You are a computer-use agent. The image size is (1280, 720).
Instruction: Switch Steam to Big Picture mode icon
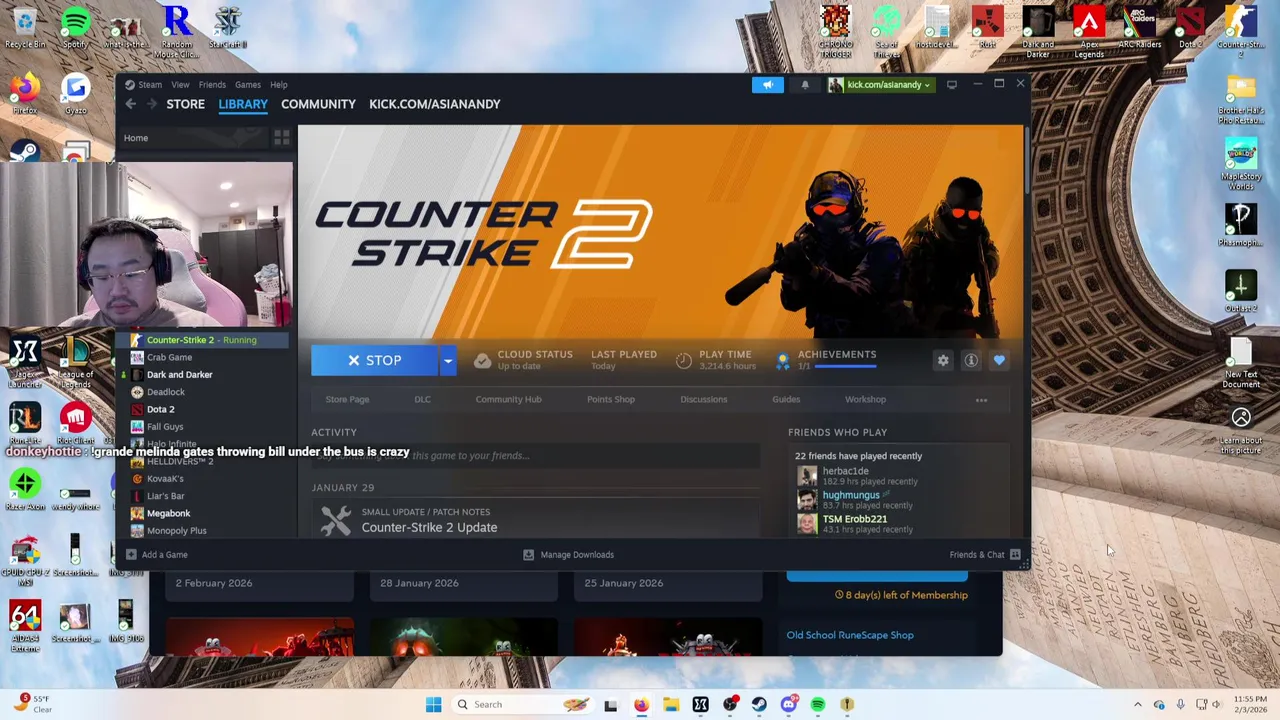952,85
